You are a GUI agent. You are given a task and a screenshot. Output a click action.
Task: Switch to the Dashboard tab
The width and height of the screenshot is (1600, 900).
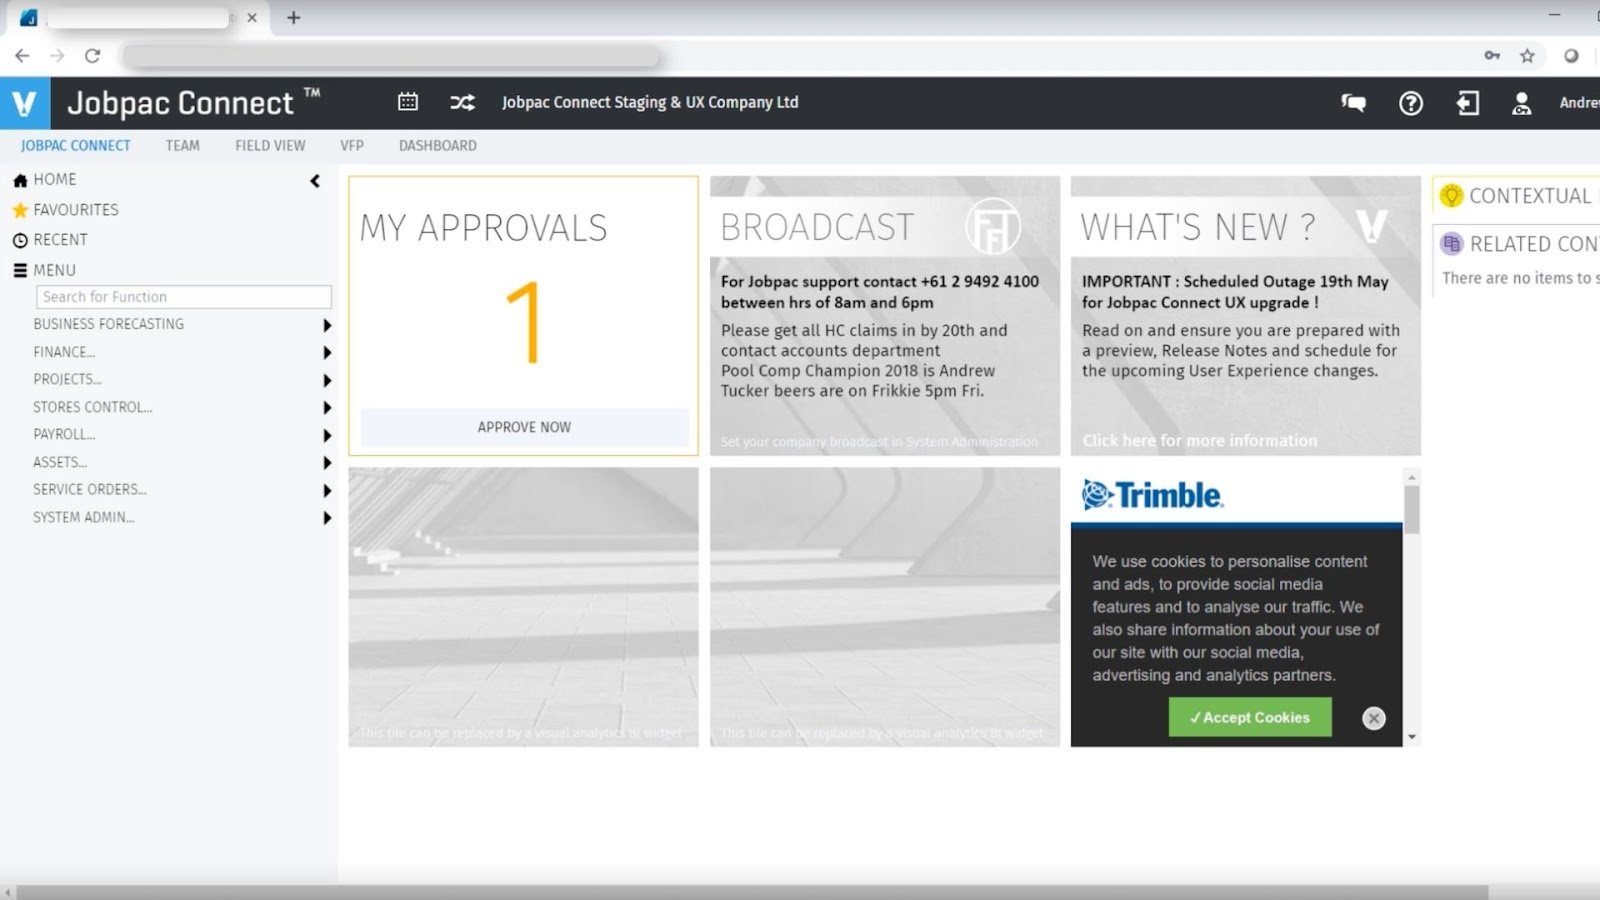[438, 146]
